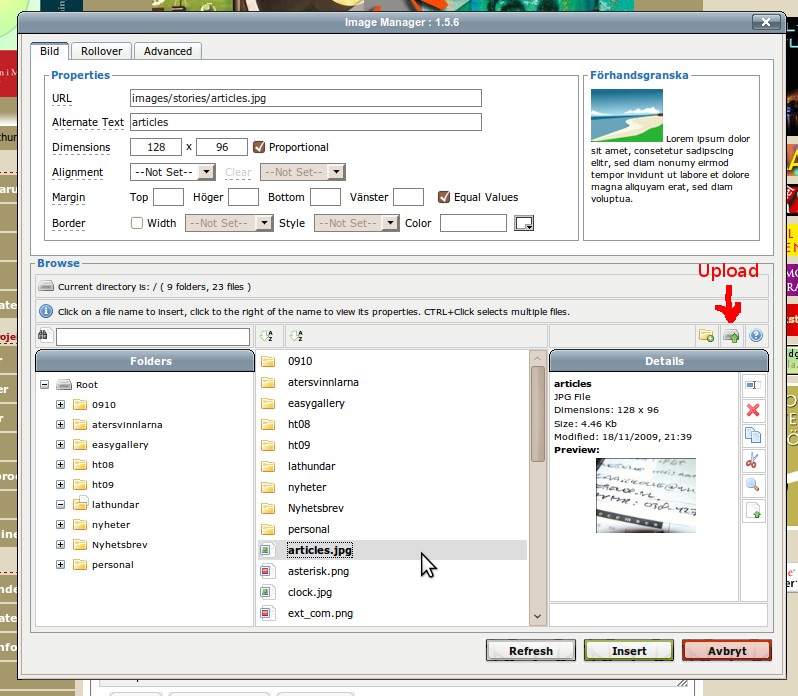The width and height of the screenshot is (798, 696).
Task: Open the border Width dropdown
Action: click(230, 223)
